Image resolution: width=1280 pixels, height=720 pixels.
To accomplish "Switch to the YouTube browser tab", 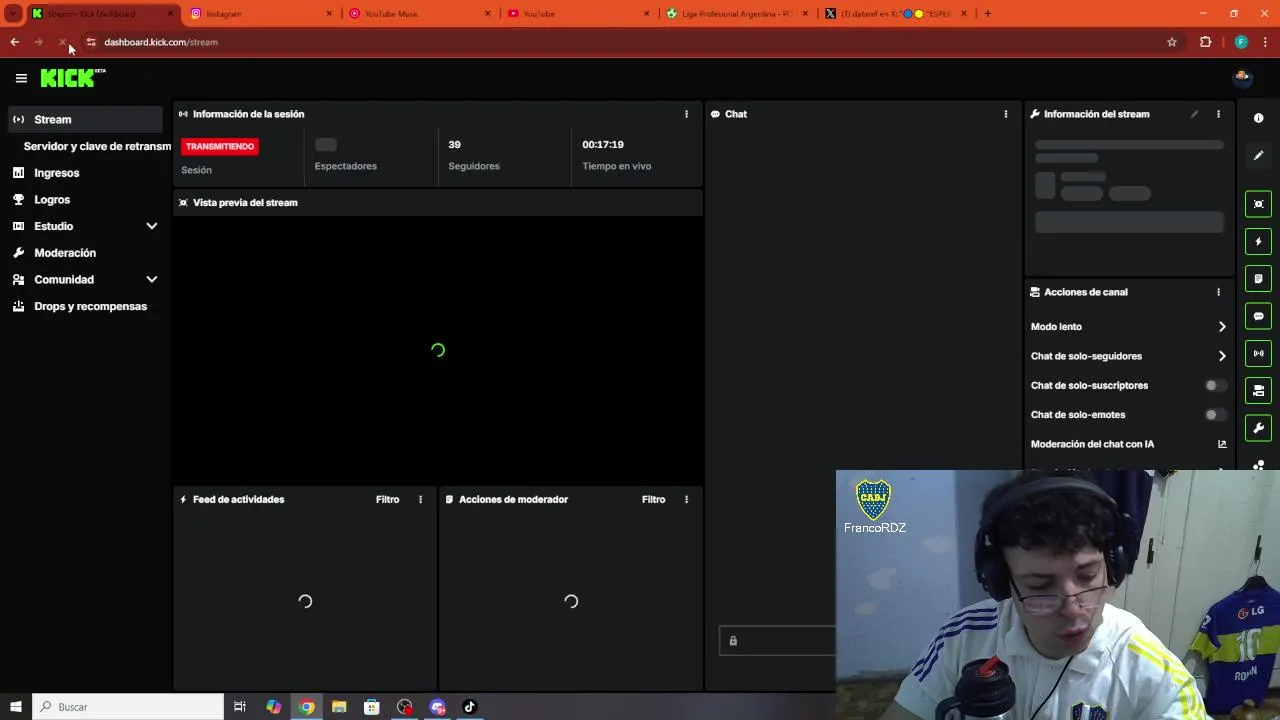I will click(578, 14).
